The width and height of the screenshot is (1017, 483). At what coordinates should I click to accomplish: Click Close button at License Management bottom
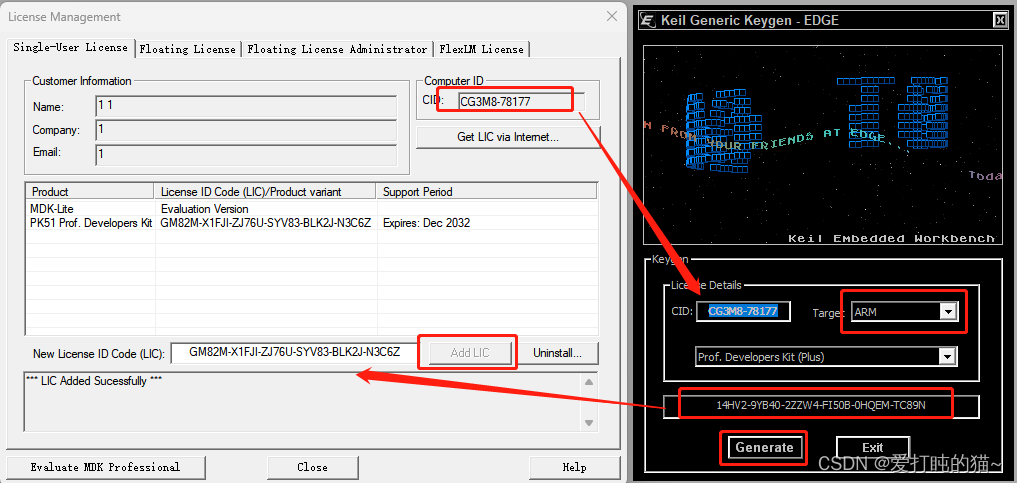pyautogui.click(x=312, y=467)
